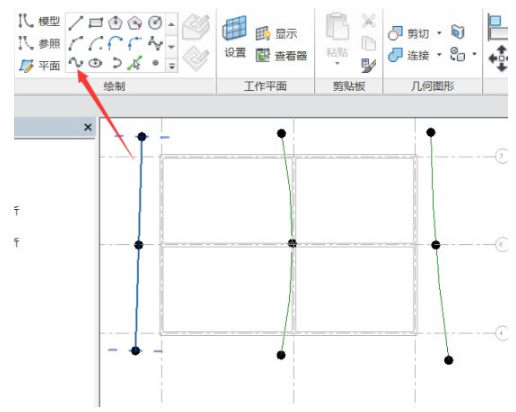
Task: Select the top endpoint of blue line
Action: coord(142,136)
